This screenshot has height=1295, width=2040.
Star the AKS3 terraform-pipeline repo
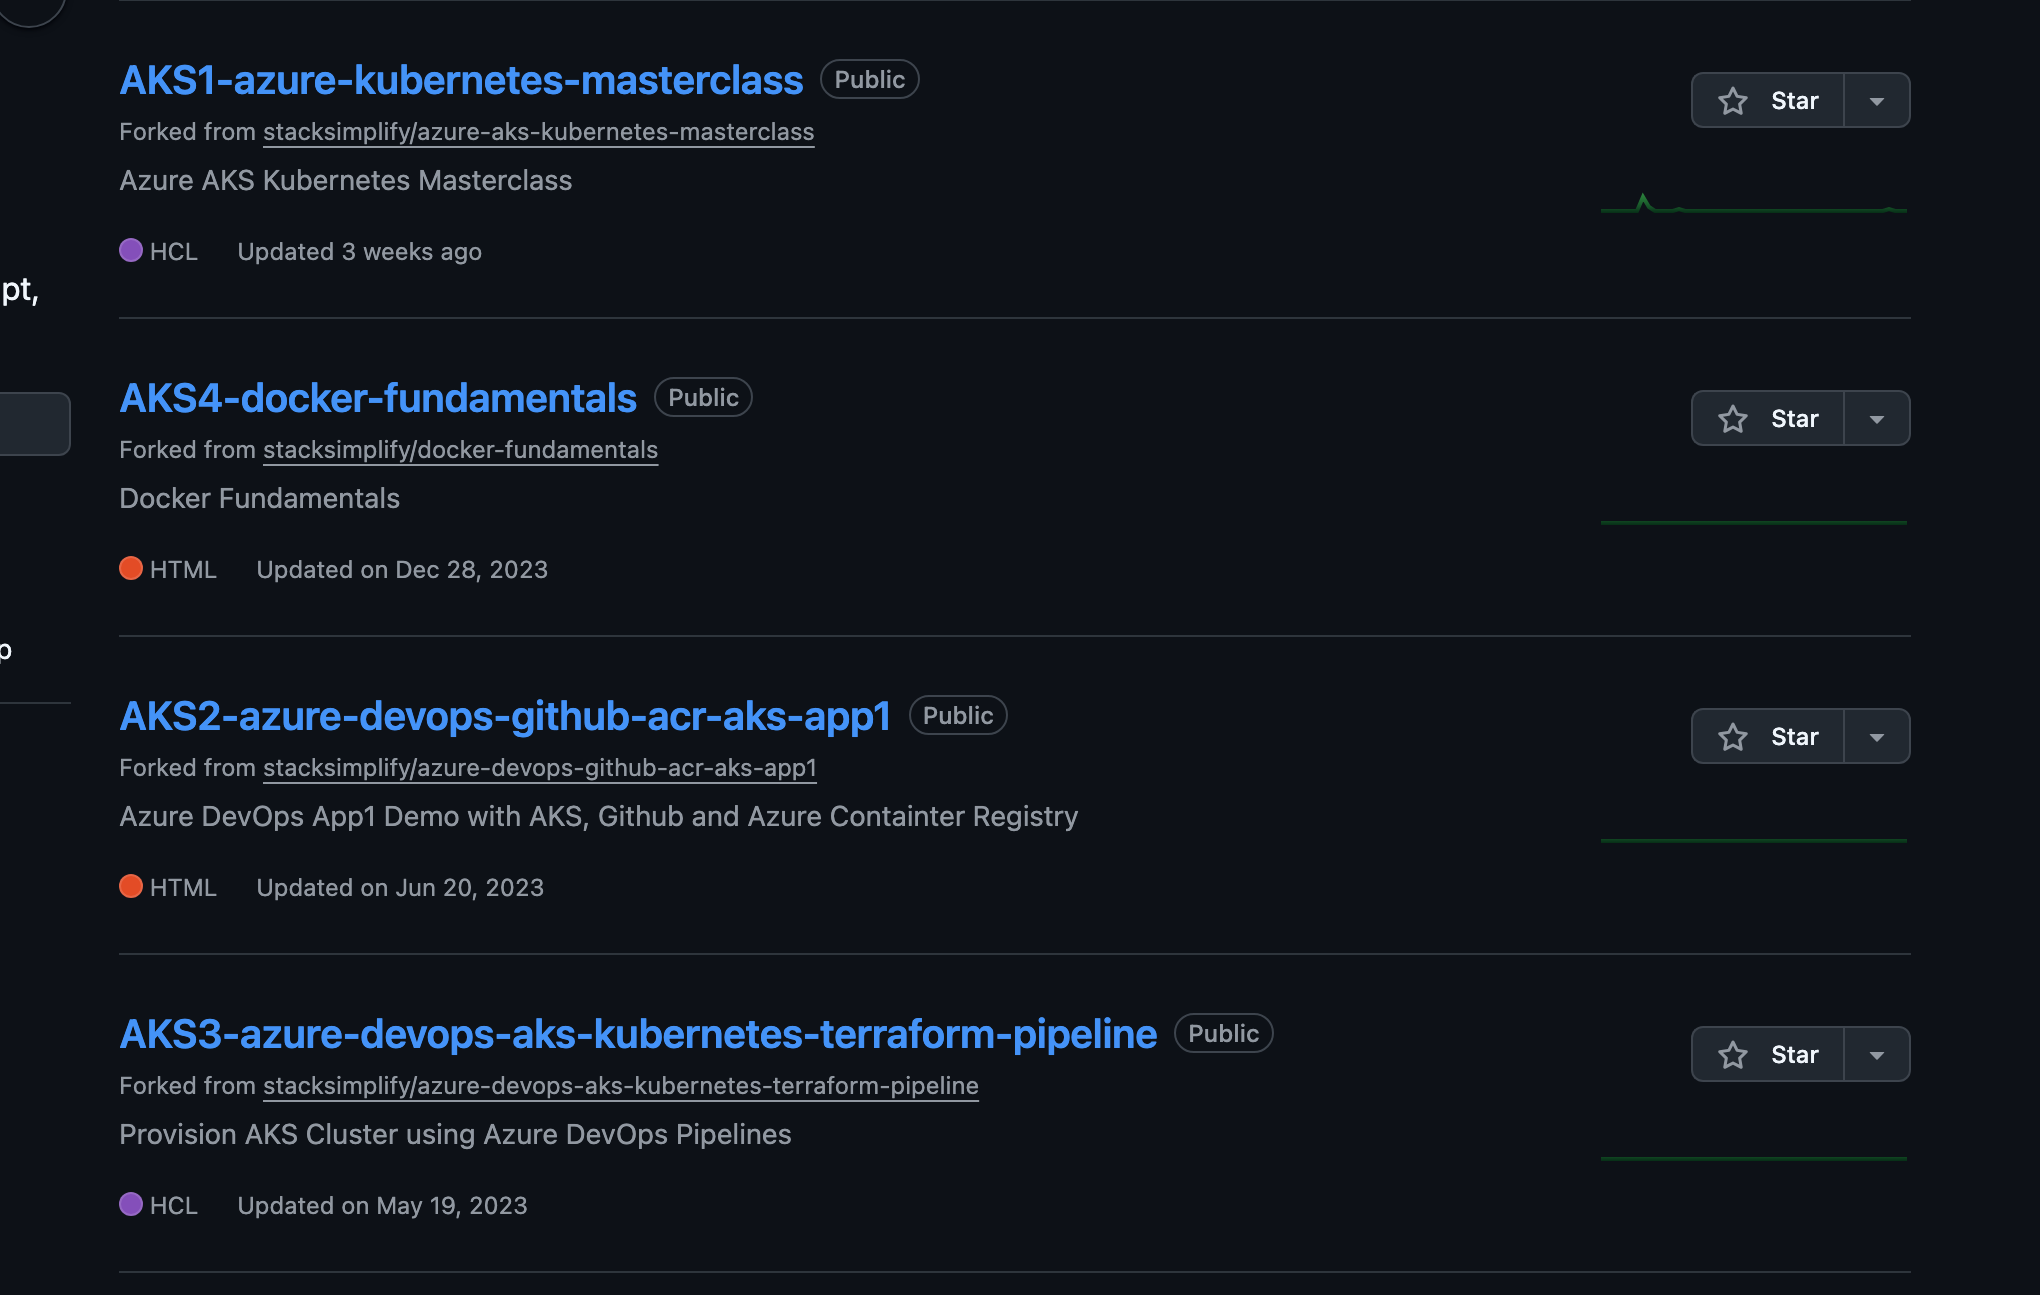pos(1767,1054)
